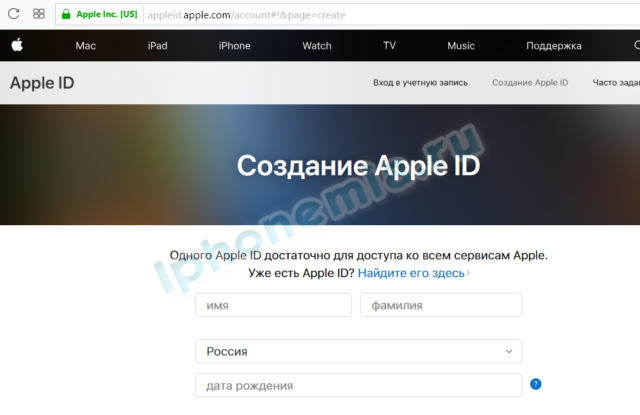640x415 pixels.
Task: Open the iPad menu item
Action: click(158, 46)
